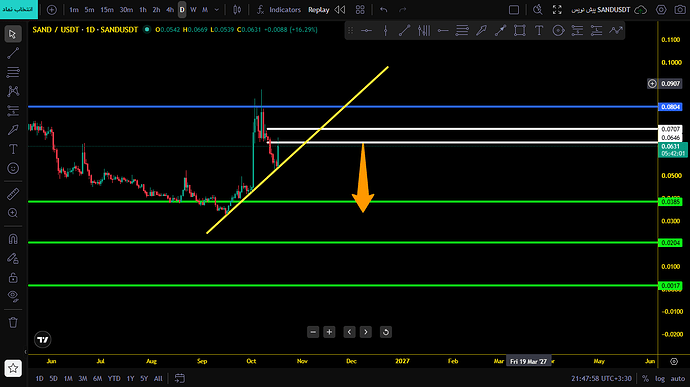Set date range to 3M
690x387 pixels.
[83, 378]
